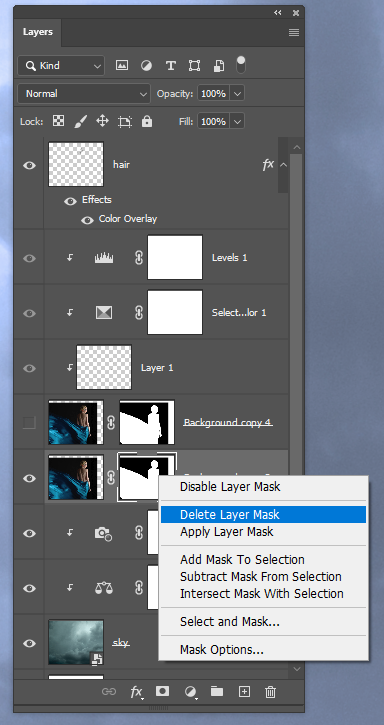
Task: Toggle visibility of Color Balance adjustment layer
Action: pyautogui.click(x=29, y=588)
